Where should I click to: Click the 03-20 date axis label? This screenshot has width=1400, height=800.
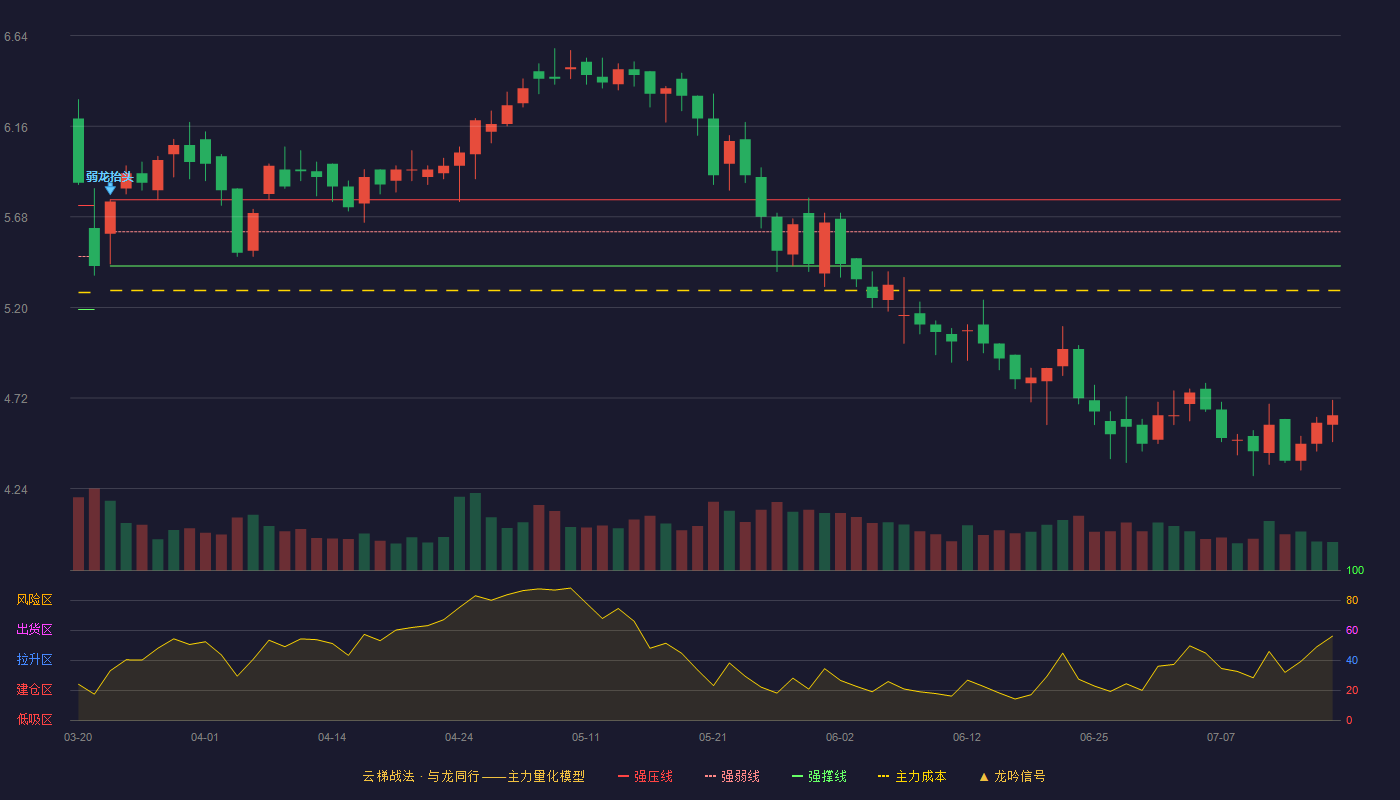(78, 737)
